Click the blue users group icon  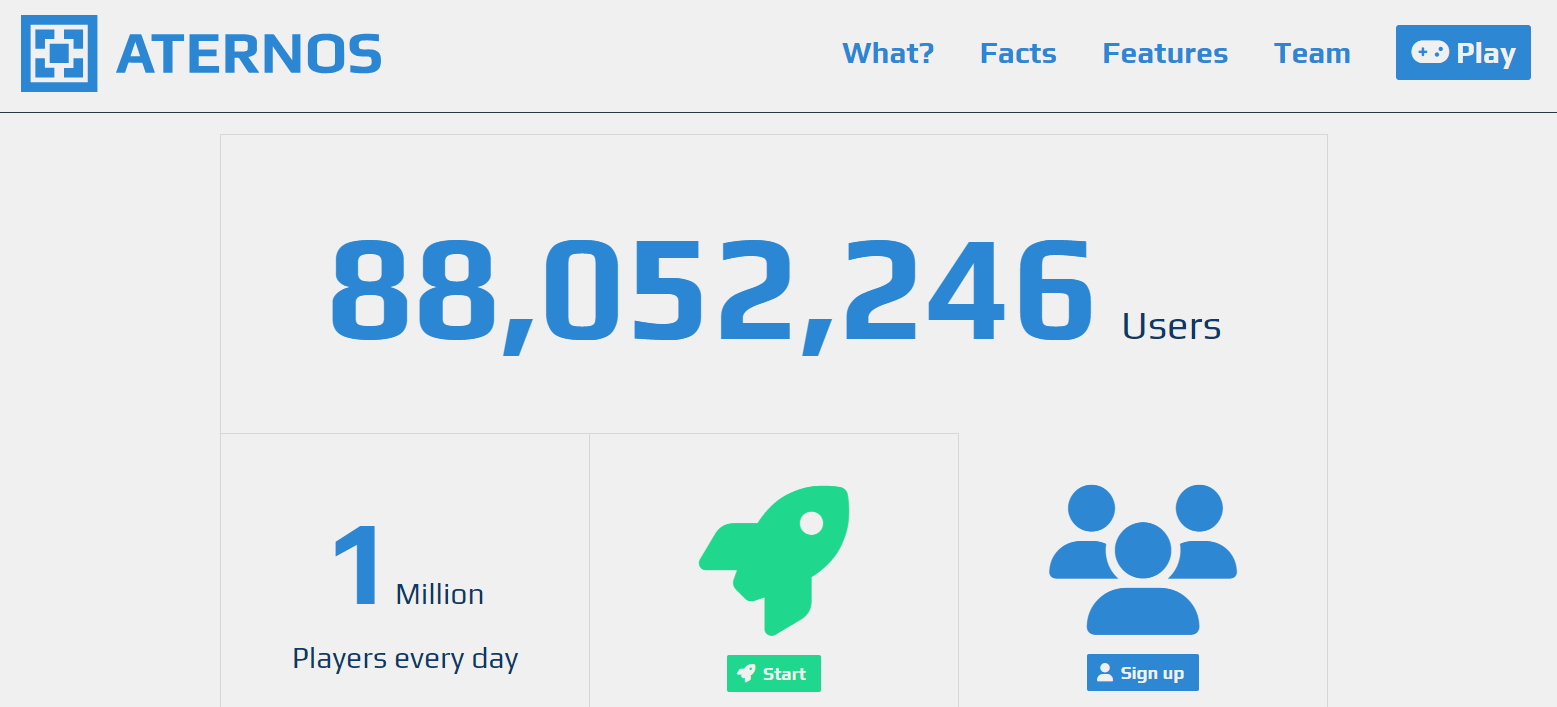(x=1143, y=560)
